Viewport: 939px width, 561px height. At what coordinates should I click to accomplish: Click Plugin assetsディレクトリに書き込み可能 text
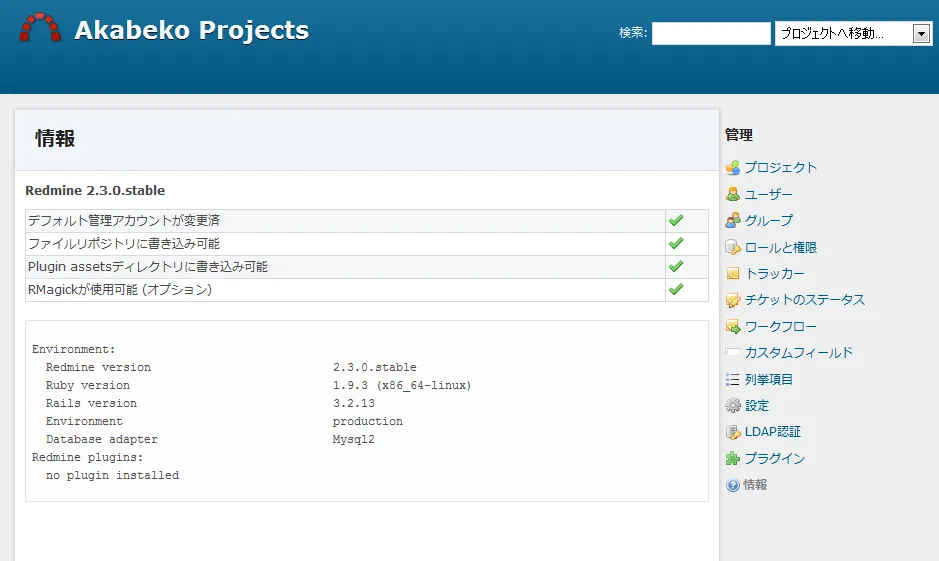tap(147, 266)
